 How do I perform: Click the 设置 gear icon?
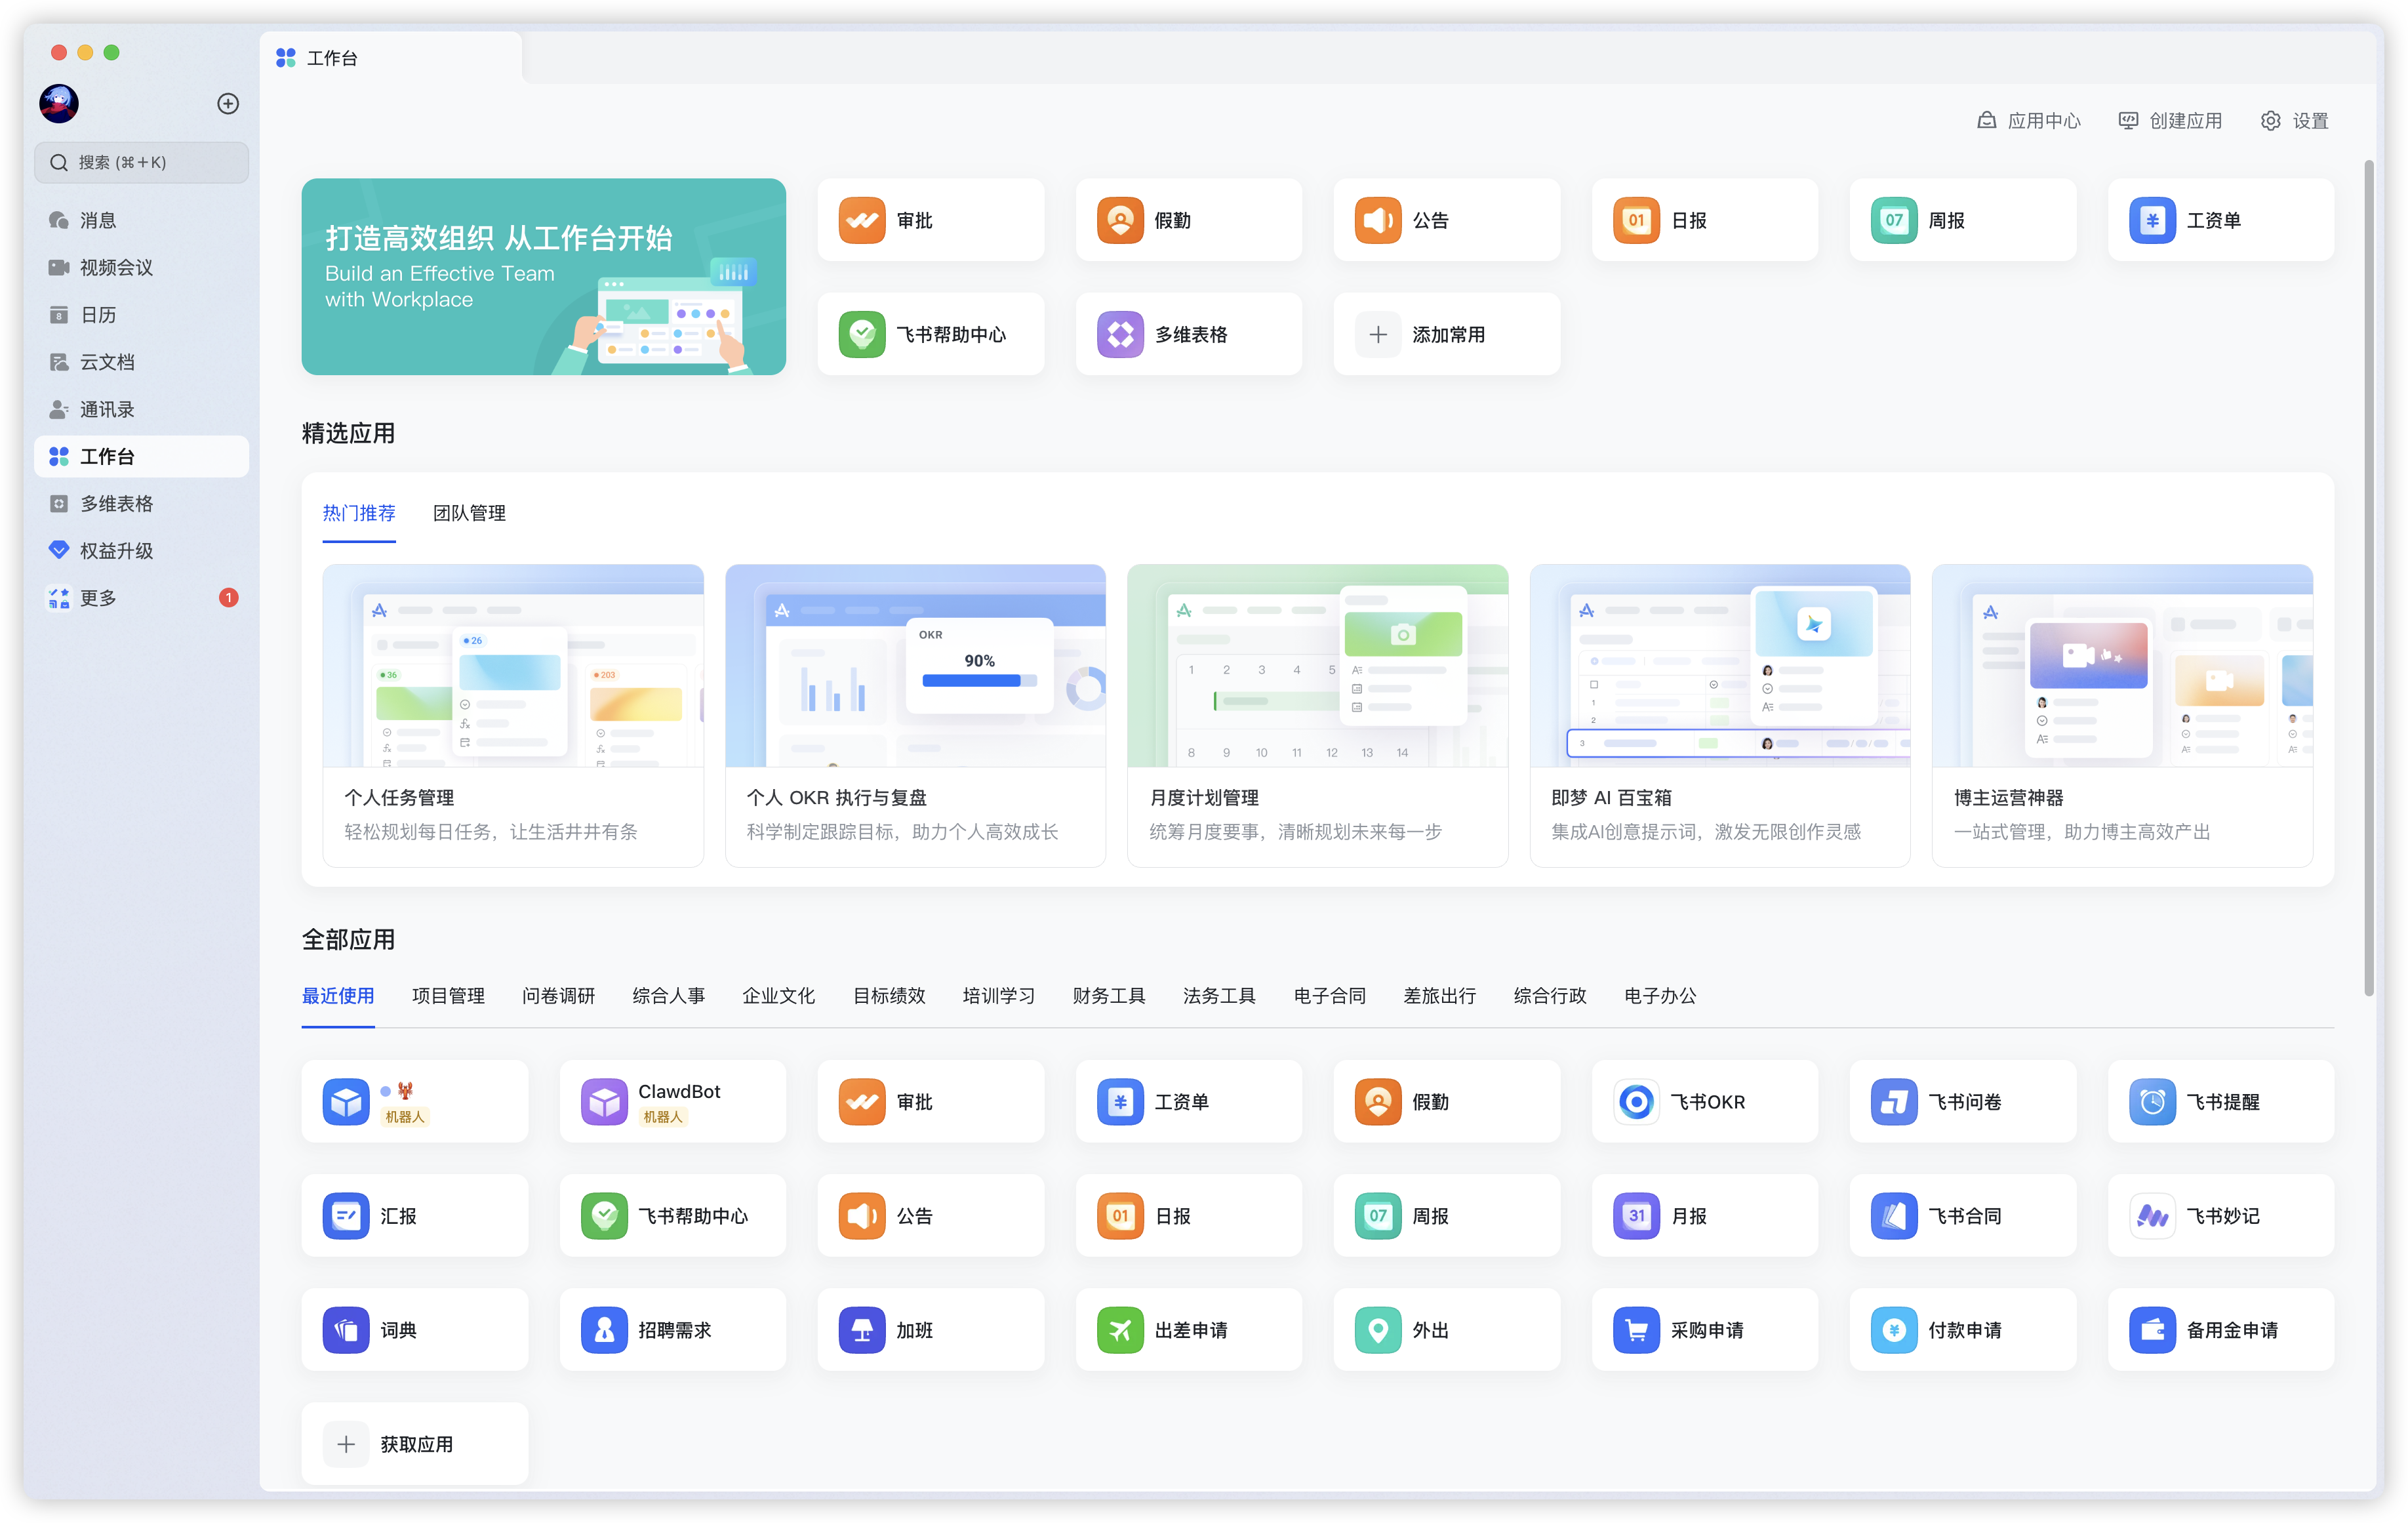(2271, 121)
